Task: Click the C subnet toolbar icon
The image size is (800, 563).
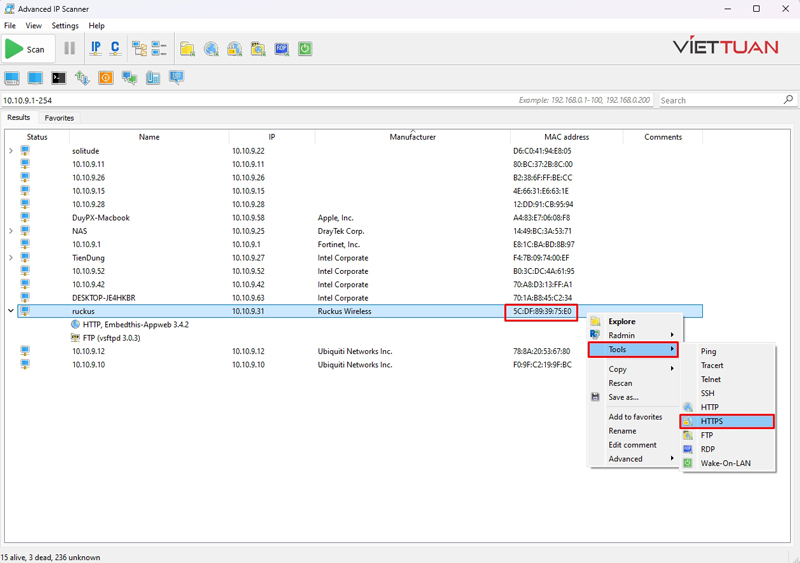Action: (115, 48)
